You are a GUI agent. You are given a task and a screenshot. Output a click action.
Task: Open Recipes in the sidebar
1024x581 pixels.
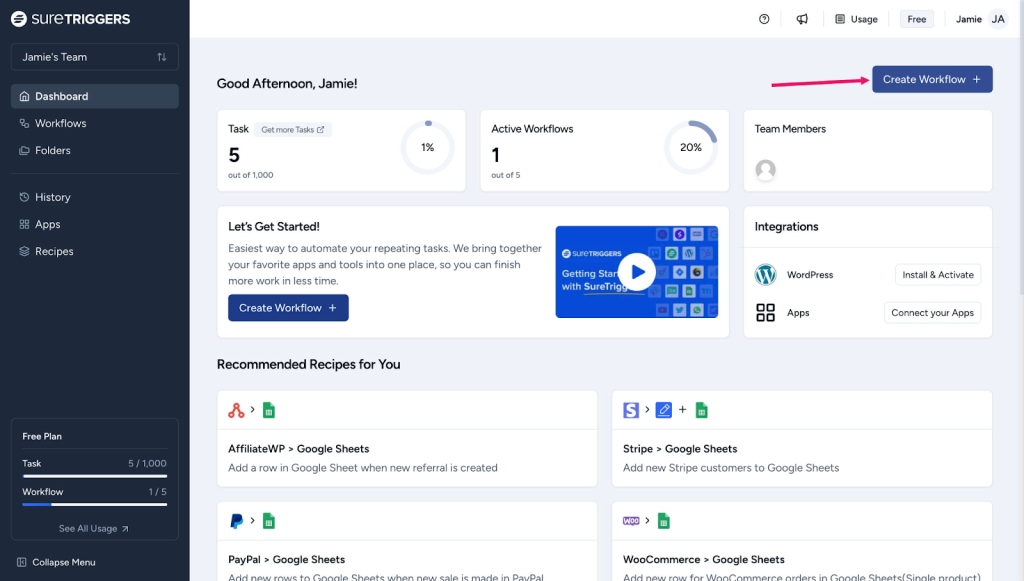pos(54,251)
